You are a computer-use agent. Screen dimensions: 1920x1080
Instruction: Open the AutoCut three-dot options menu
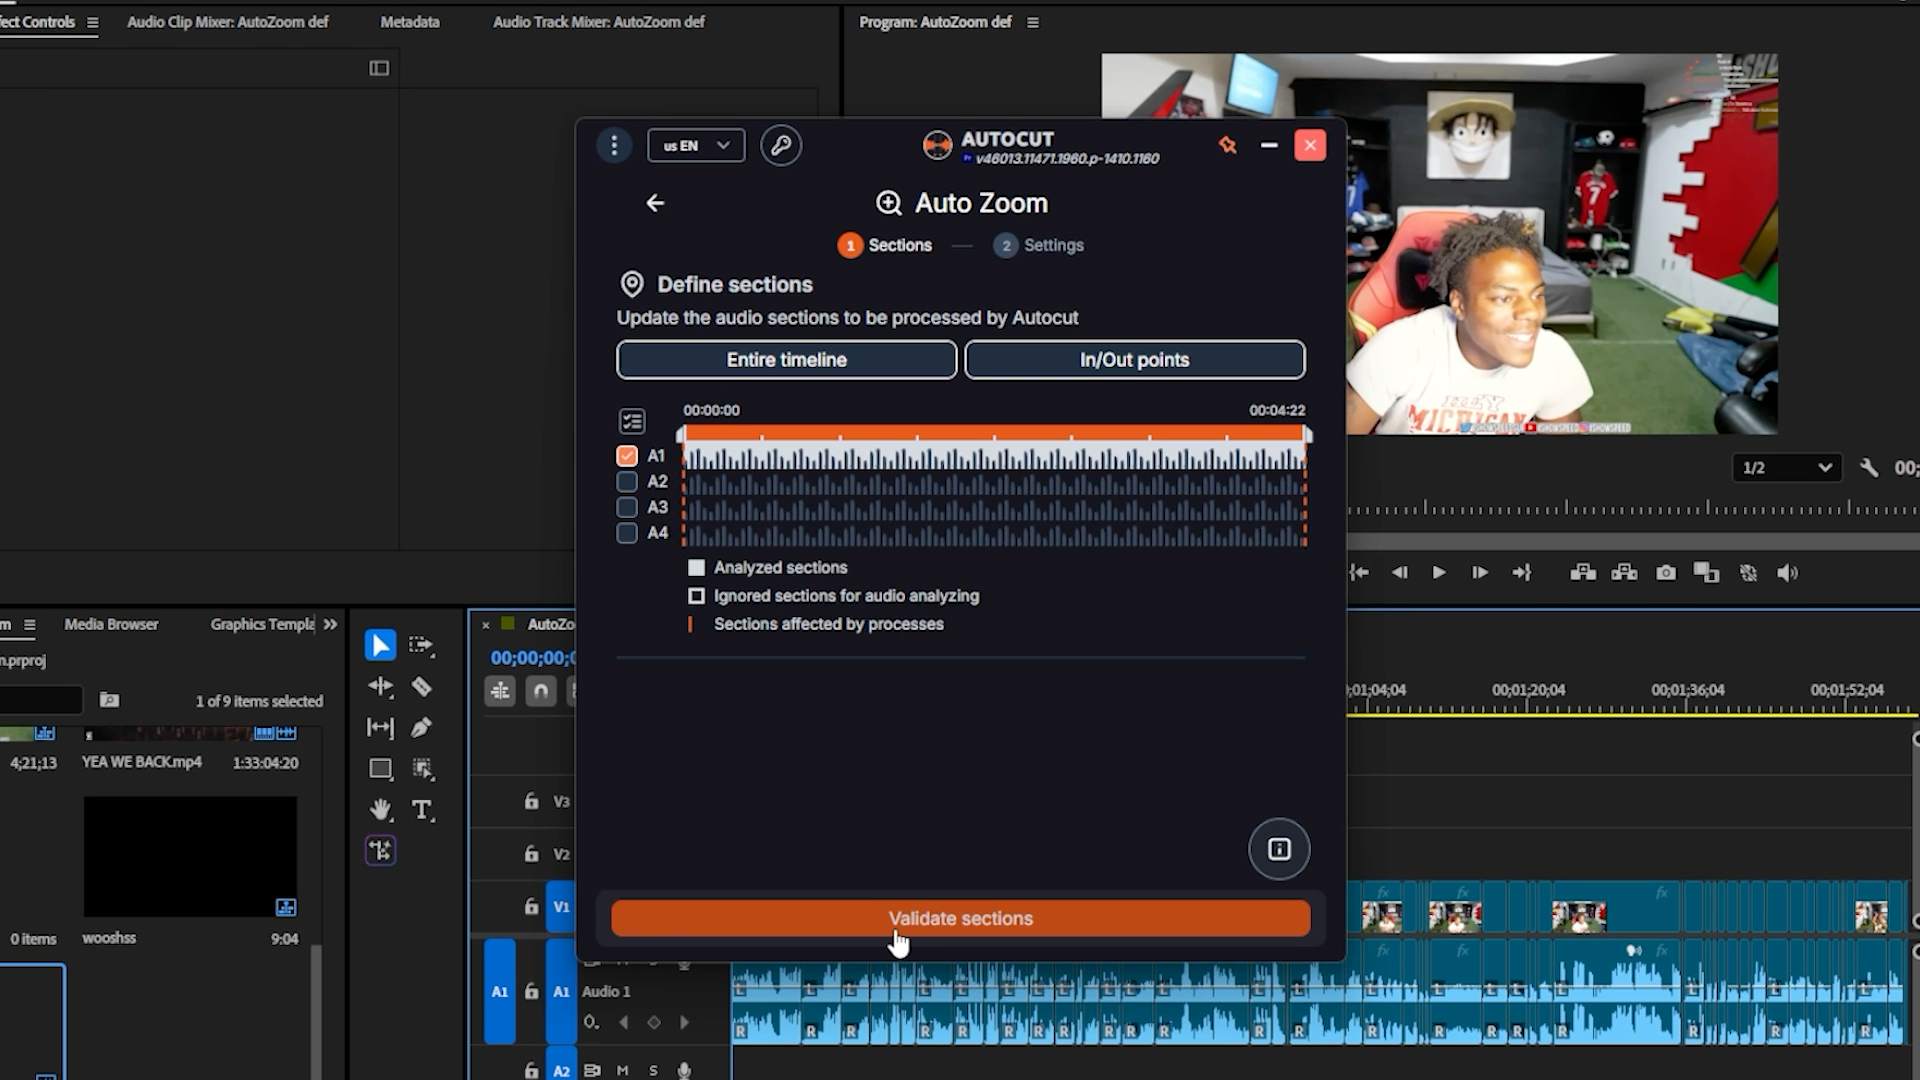click(x=614, y=146)
